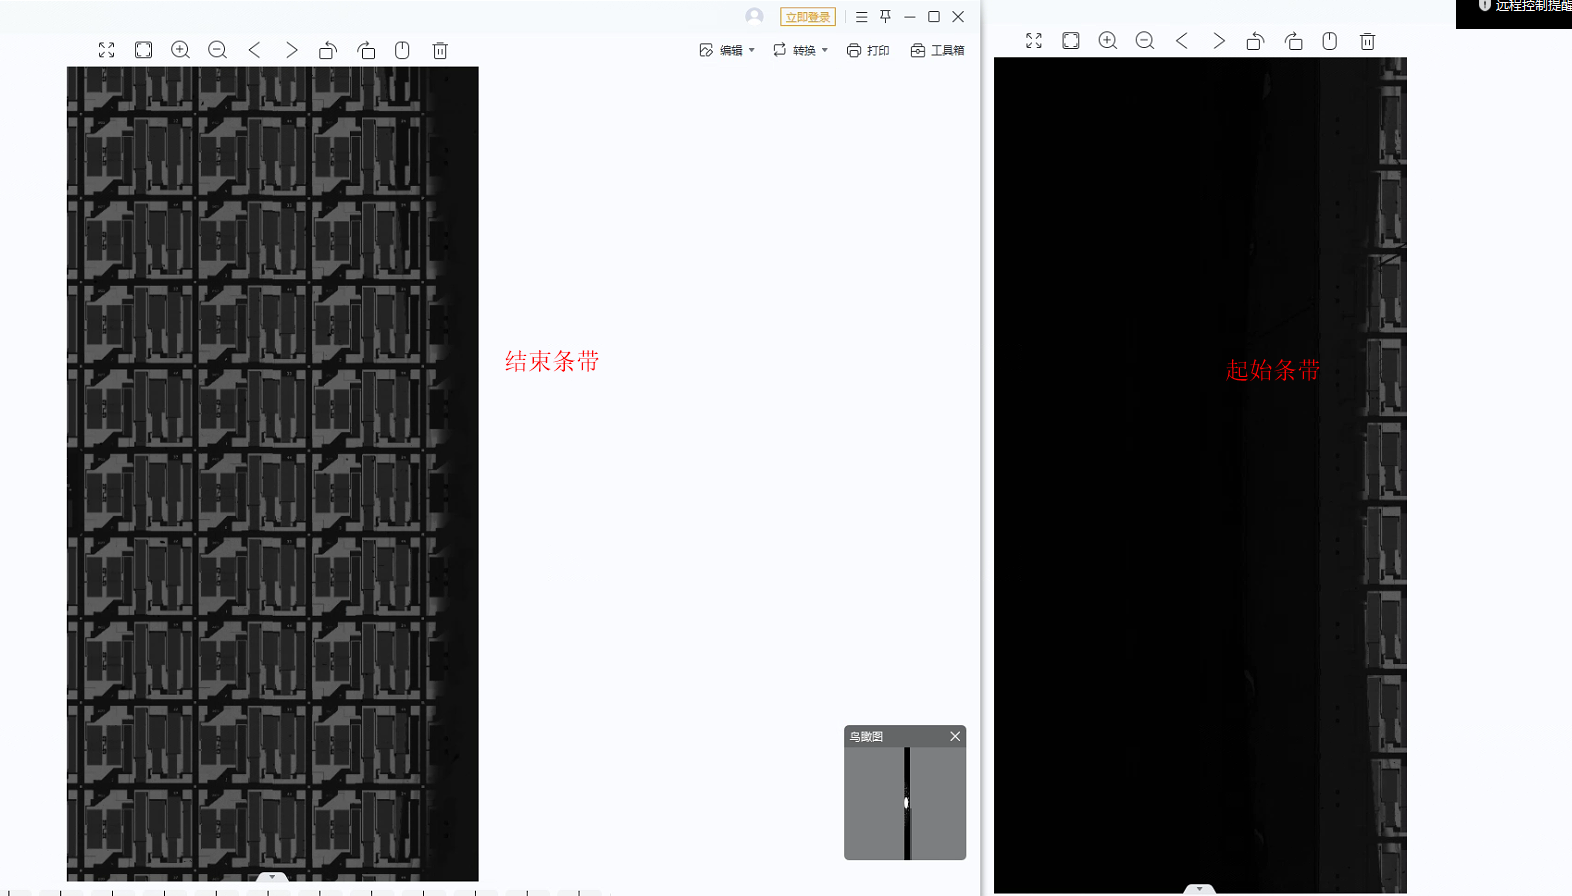Click the 立即登录 login button

click(x=808, y=17)
